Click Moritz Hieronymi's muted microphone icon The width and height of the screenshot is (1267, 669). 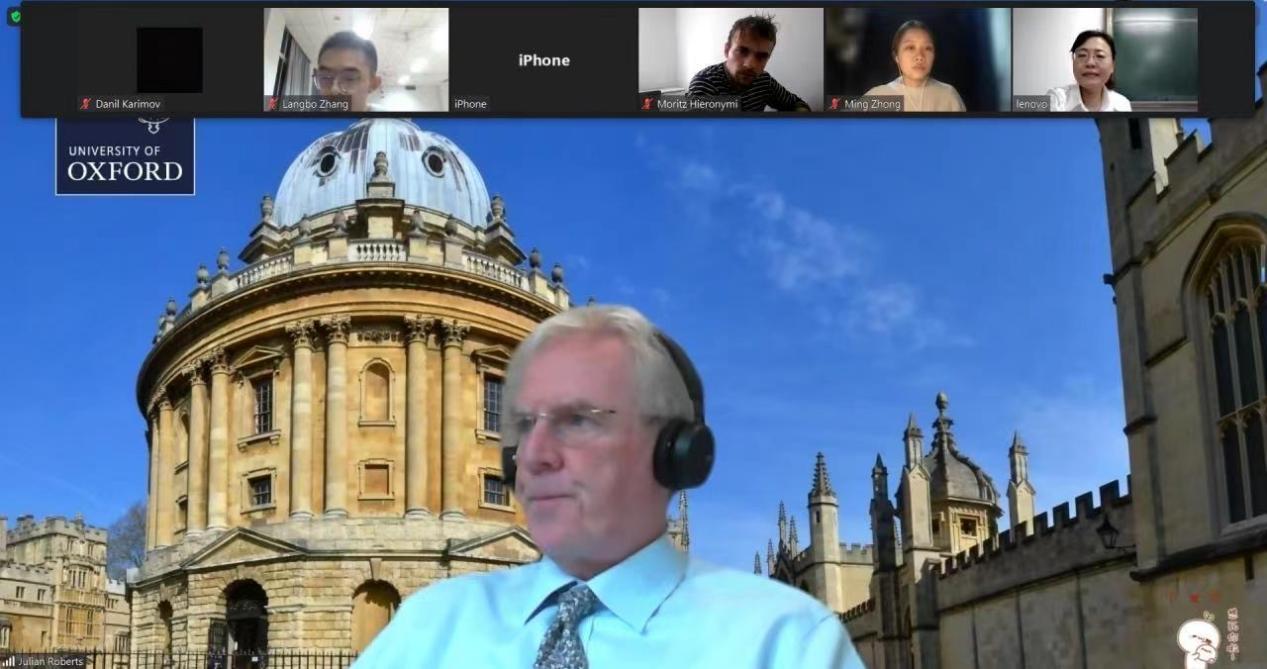647,104
